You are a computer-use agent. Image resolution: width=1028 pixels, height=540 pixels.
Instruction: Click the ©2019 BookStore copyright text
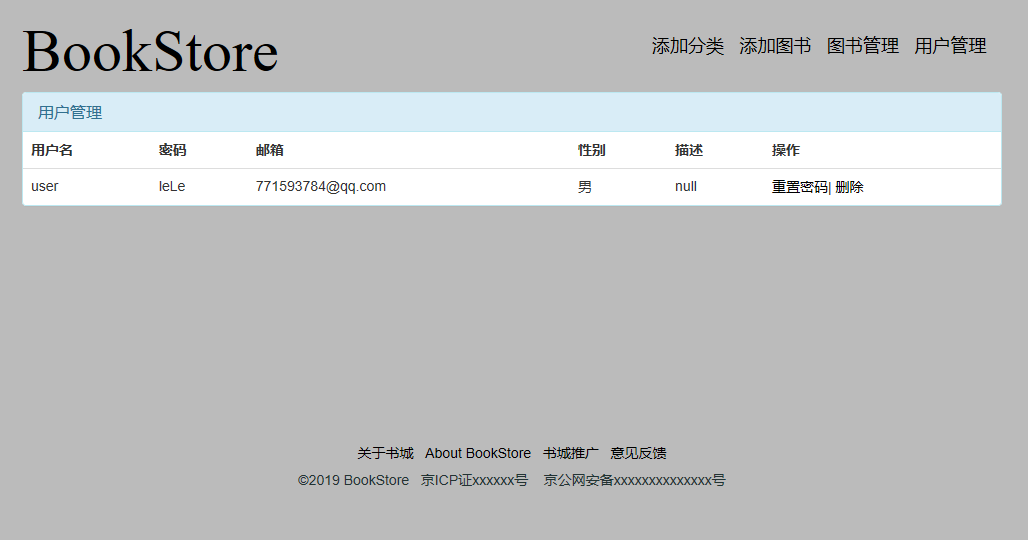tap(353, 480)
